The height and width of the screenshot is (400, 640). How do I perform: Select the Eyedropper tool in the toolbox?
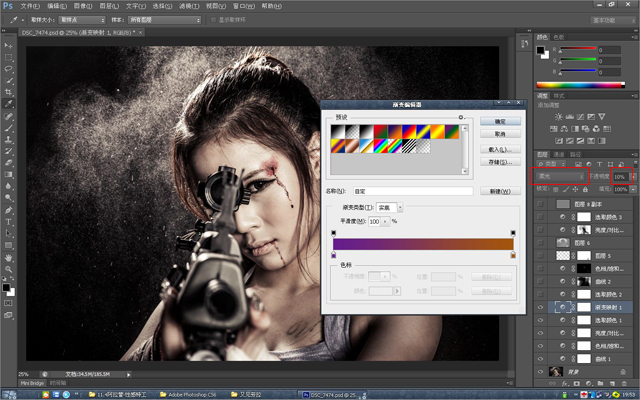click(9, 104)
